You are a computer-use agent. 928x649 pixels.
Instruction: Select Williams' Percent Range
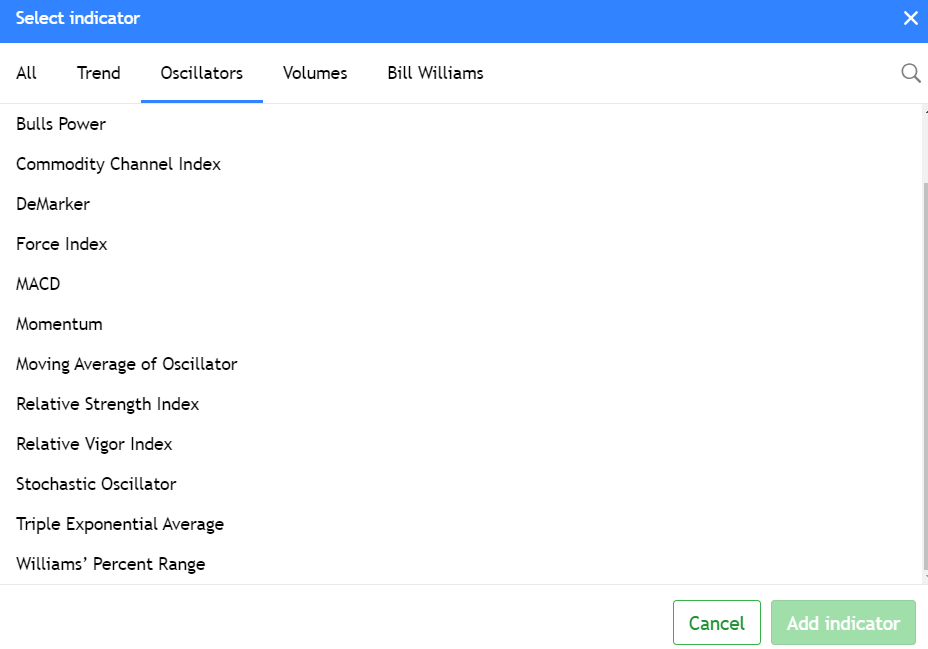click(110, 564)
